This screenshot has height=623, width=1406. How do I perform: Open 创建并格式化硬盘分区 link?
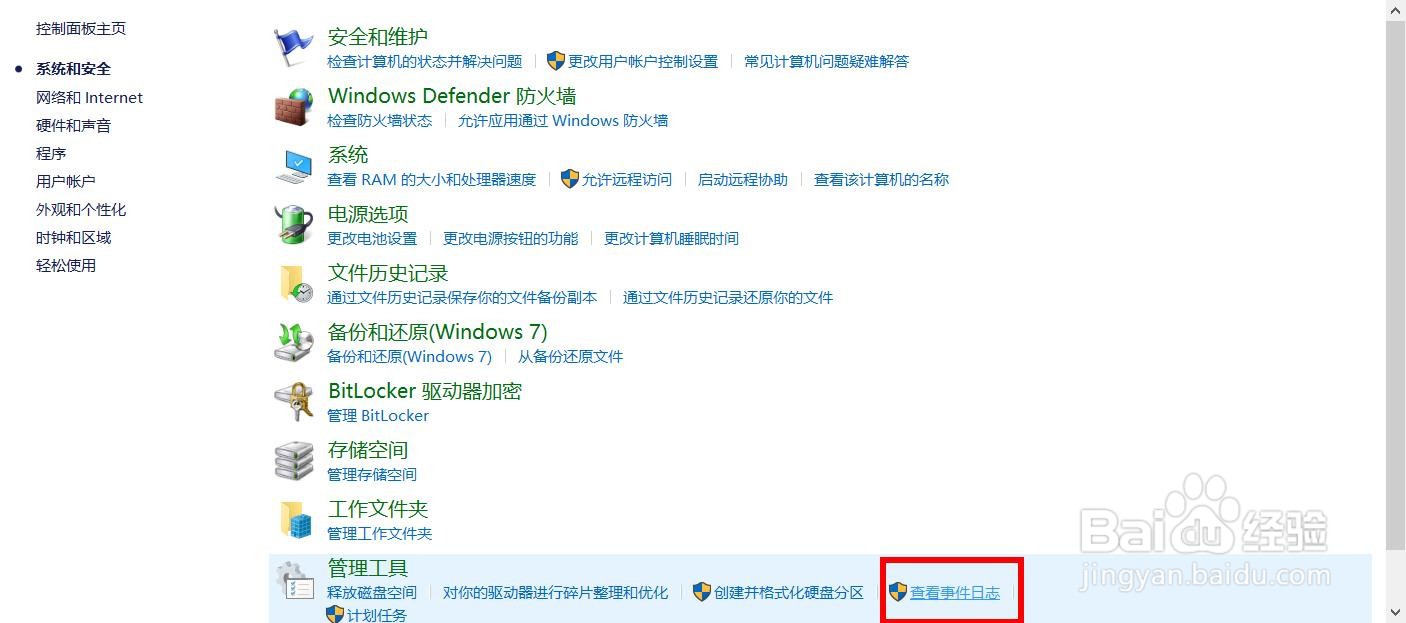point(789,592)
